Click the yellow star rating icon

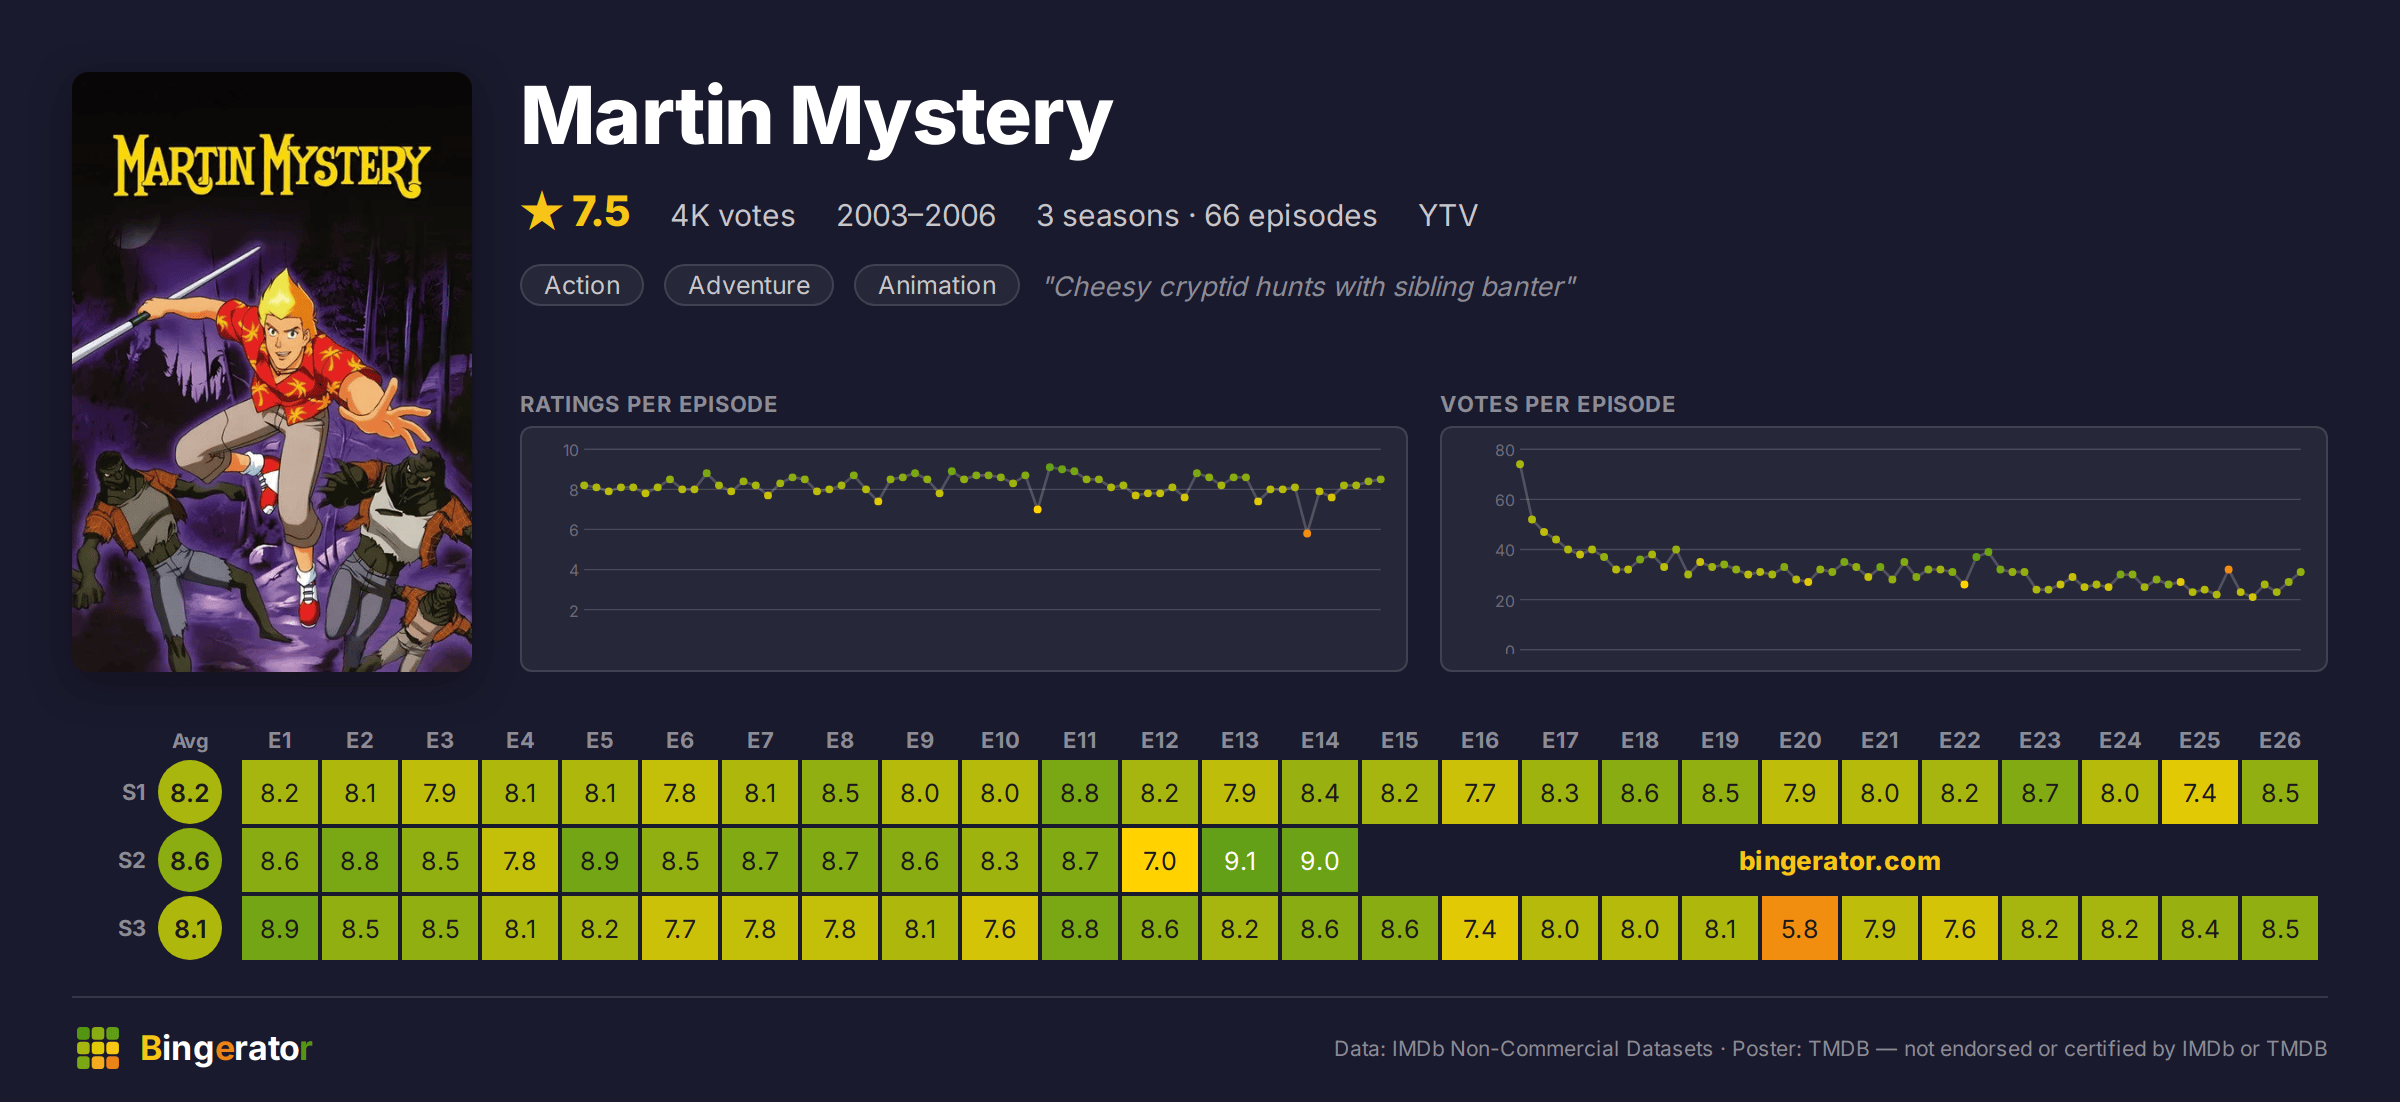point(542,212)
